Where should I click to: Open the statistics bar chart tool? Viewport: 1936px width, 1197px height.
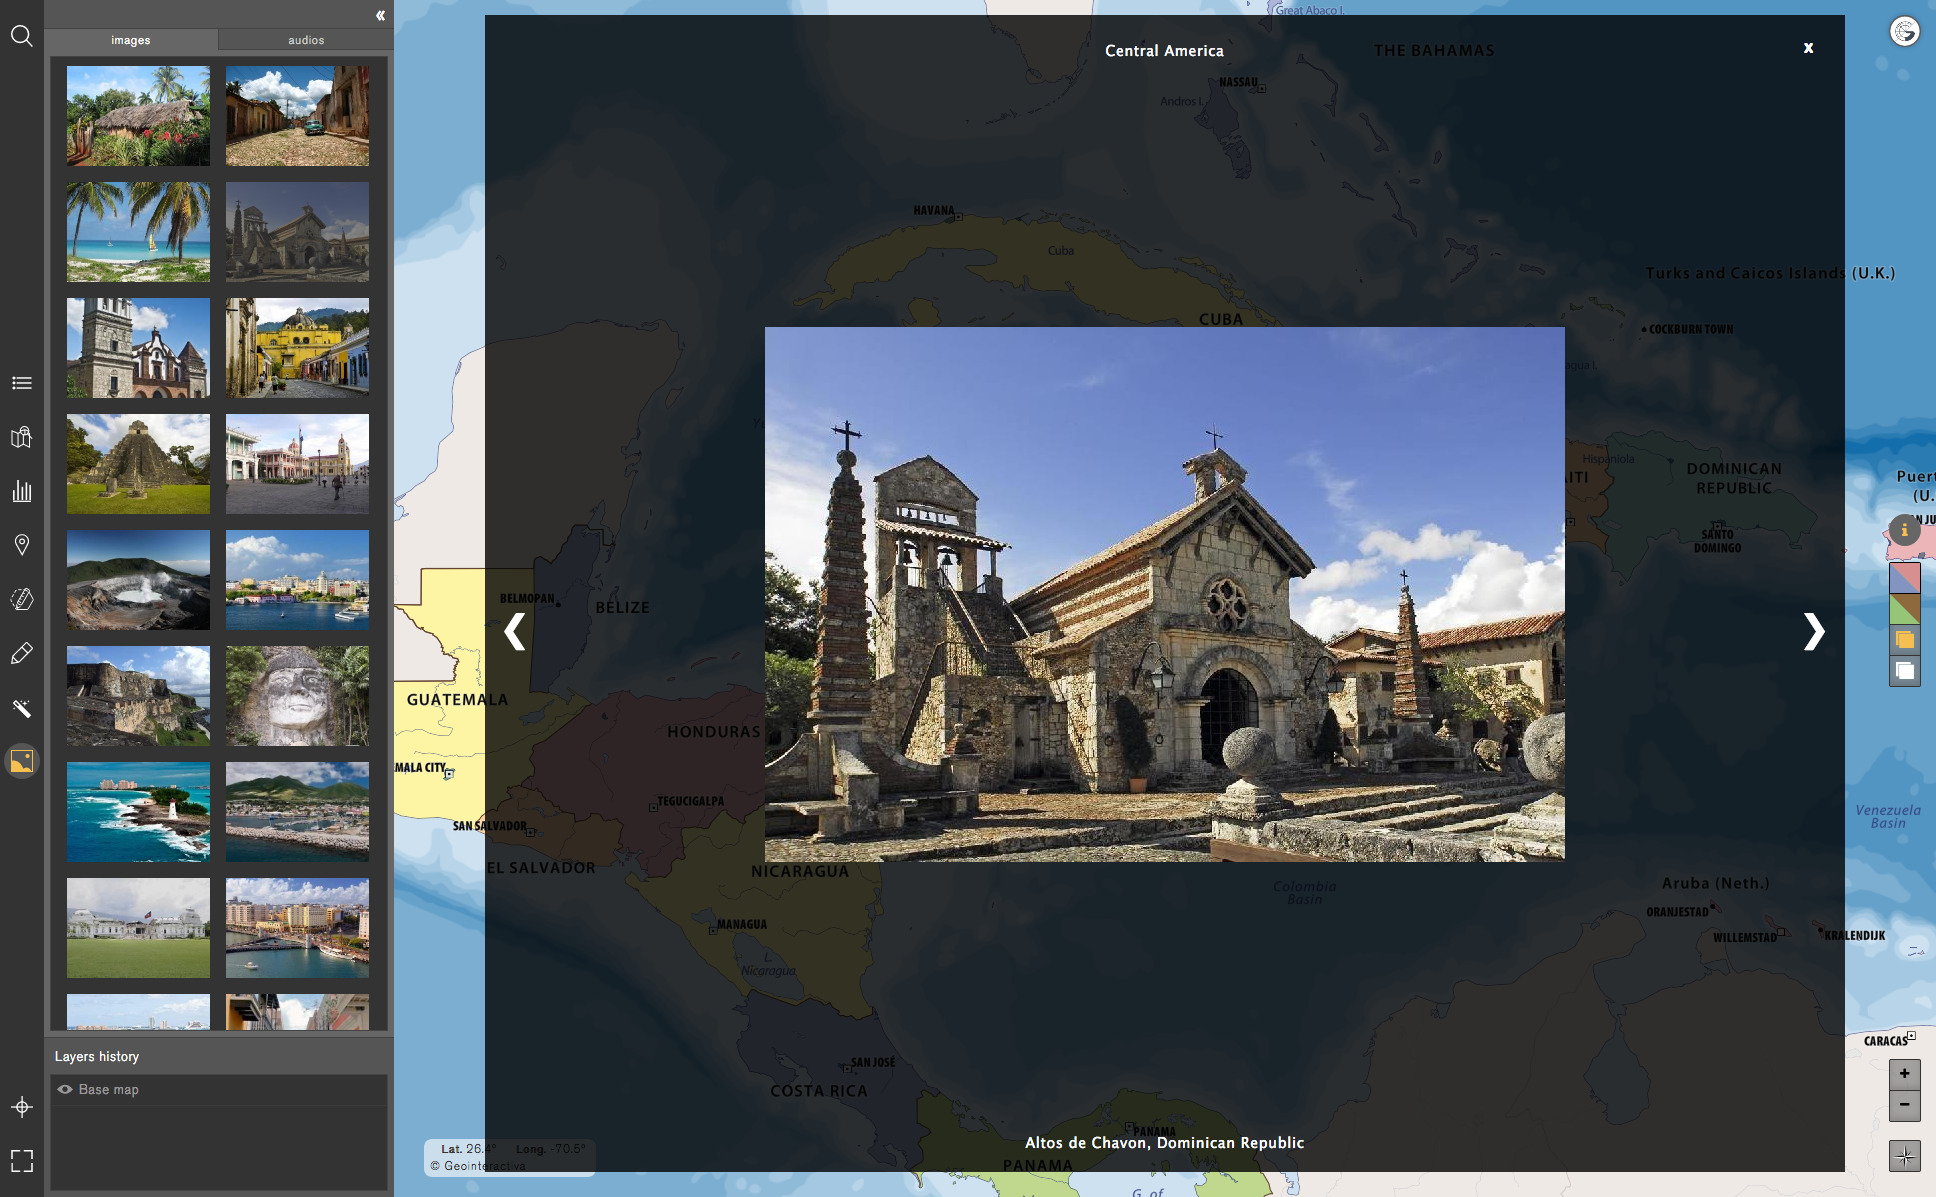tap(21, 491)
